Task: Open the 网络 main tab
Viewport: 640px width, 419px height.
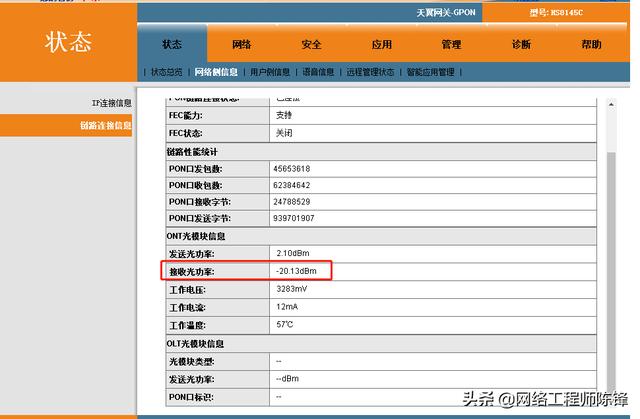Action: coord(242,44)
